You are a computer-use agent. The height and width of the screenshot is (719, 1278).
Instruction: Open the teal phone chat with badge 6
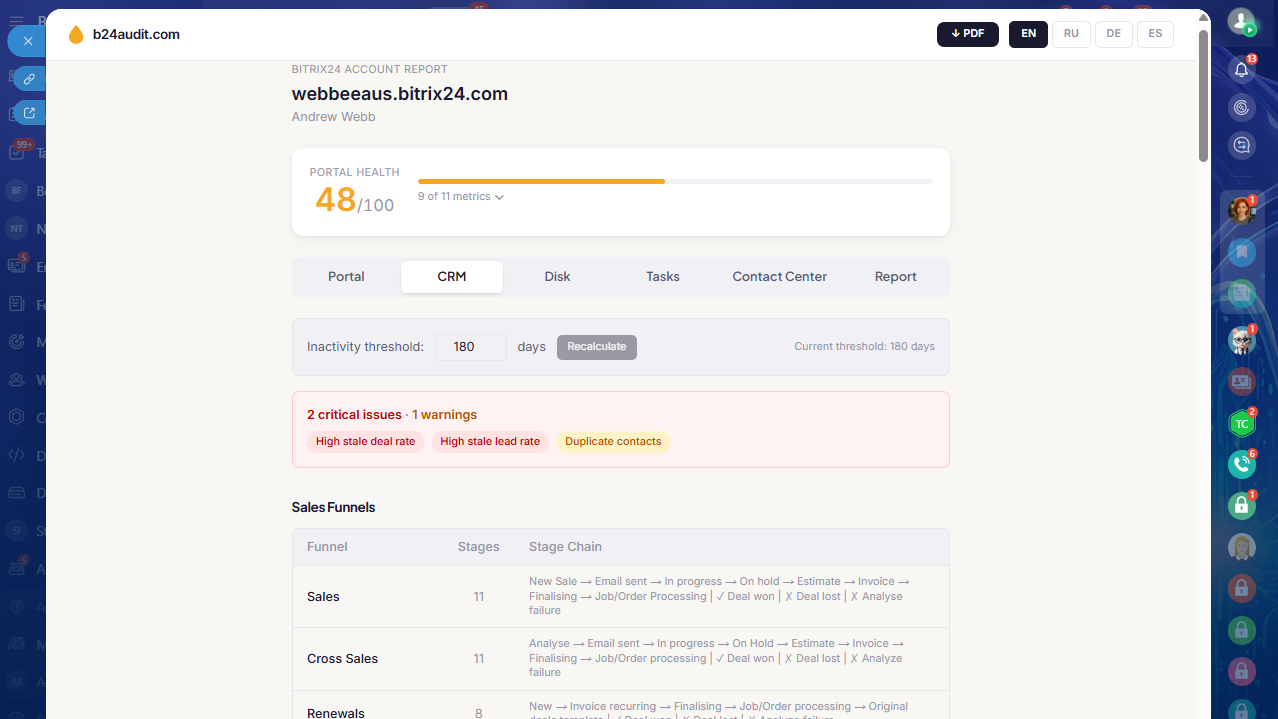1241,464
